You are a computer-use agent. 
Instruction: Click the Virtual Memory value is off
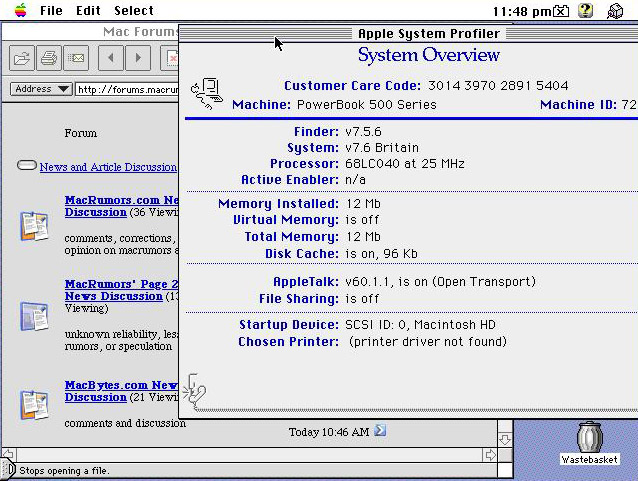point(362,220)
